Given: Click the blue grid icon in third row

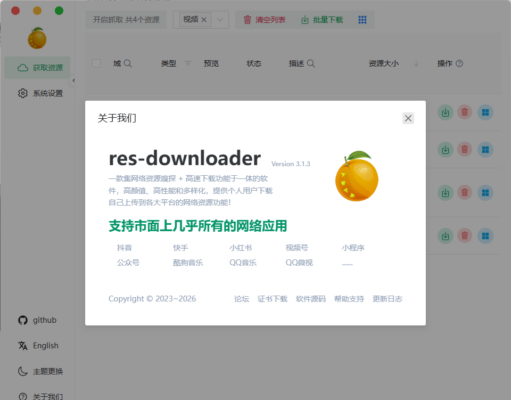Looking at the screenshot, I should click(x=485, y=193).
